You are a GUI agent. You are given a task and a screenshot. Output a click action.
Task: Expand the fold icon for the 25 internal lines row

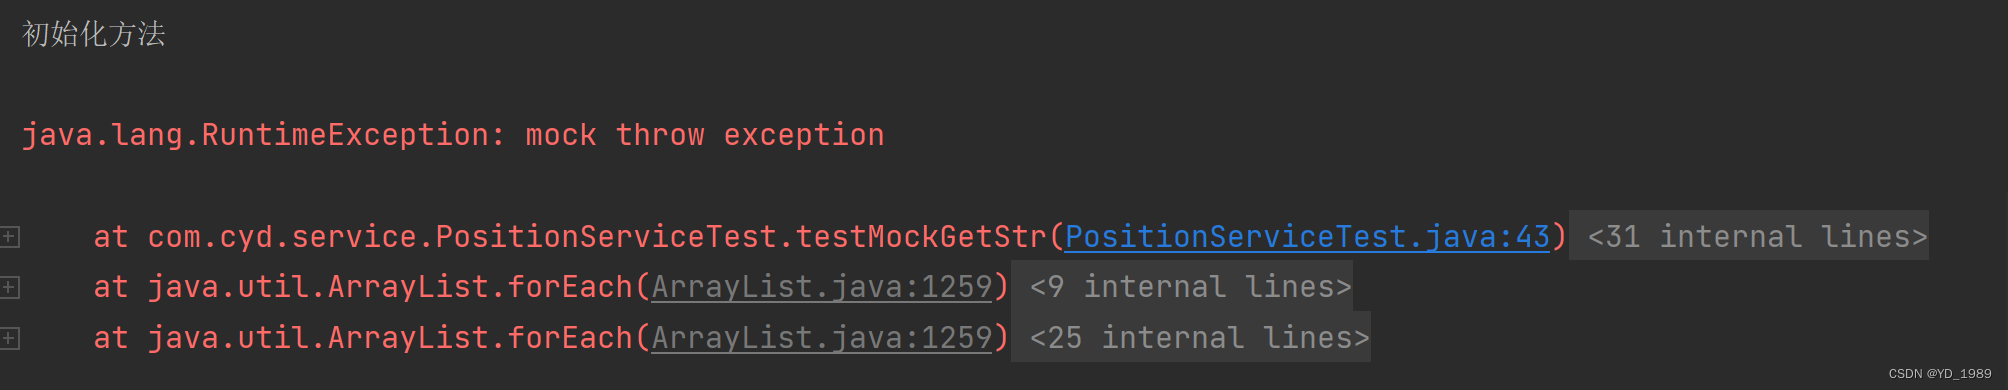pos(9,338)
